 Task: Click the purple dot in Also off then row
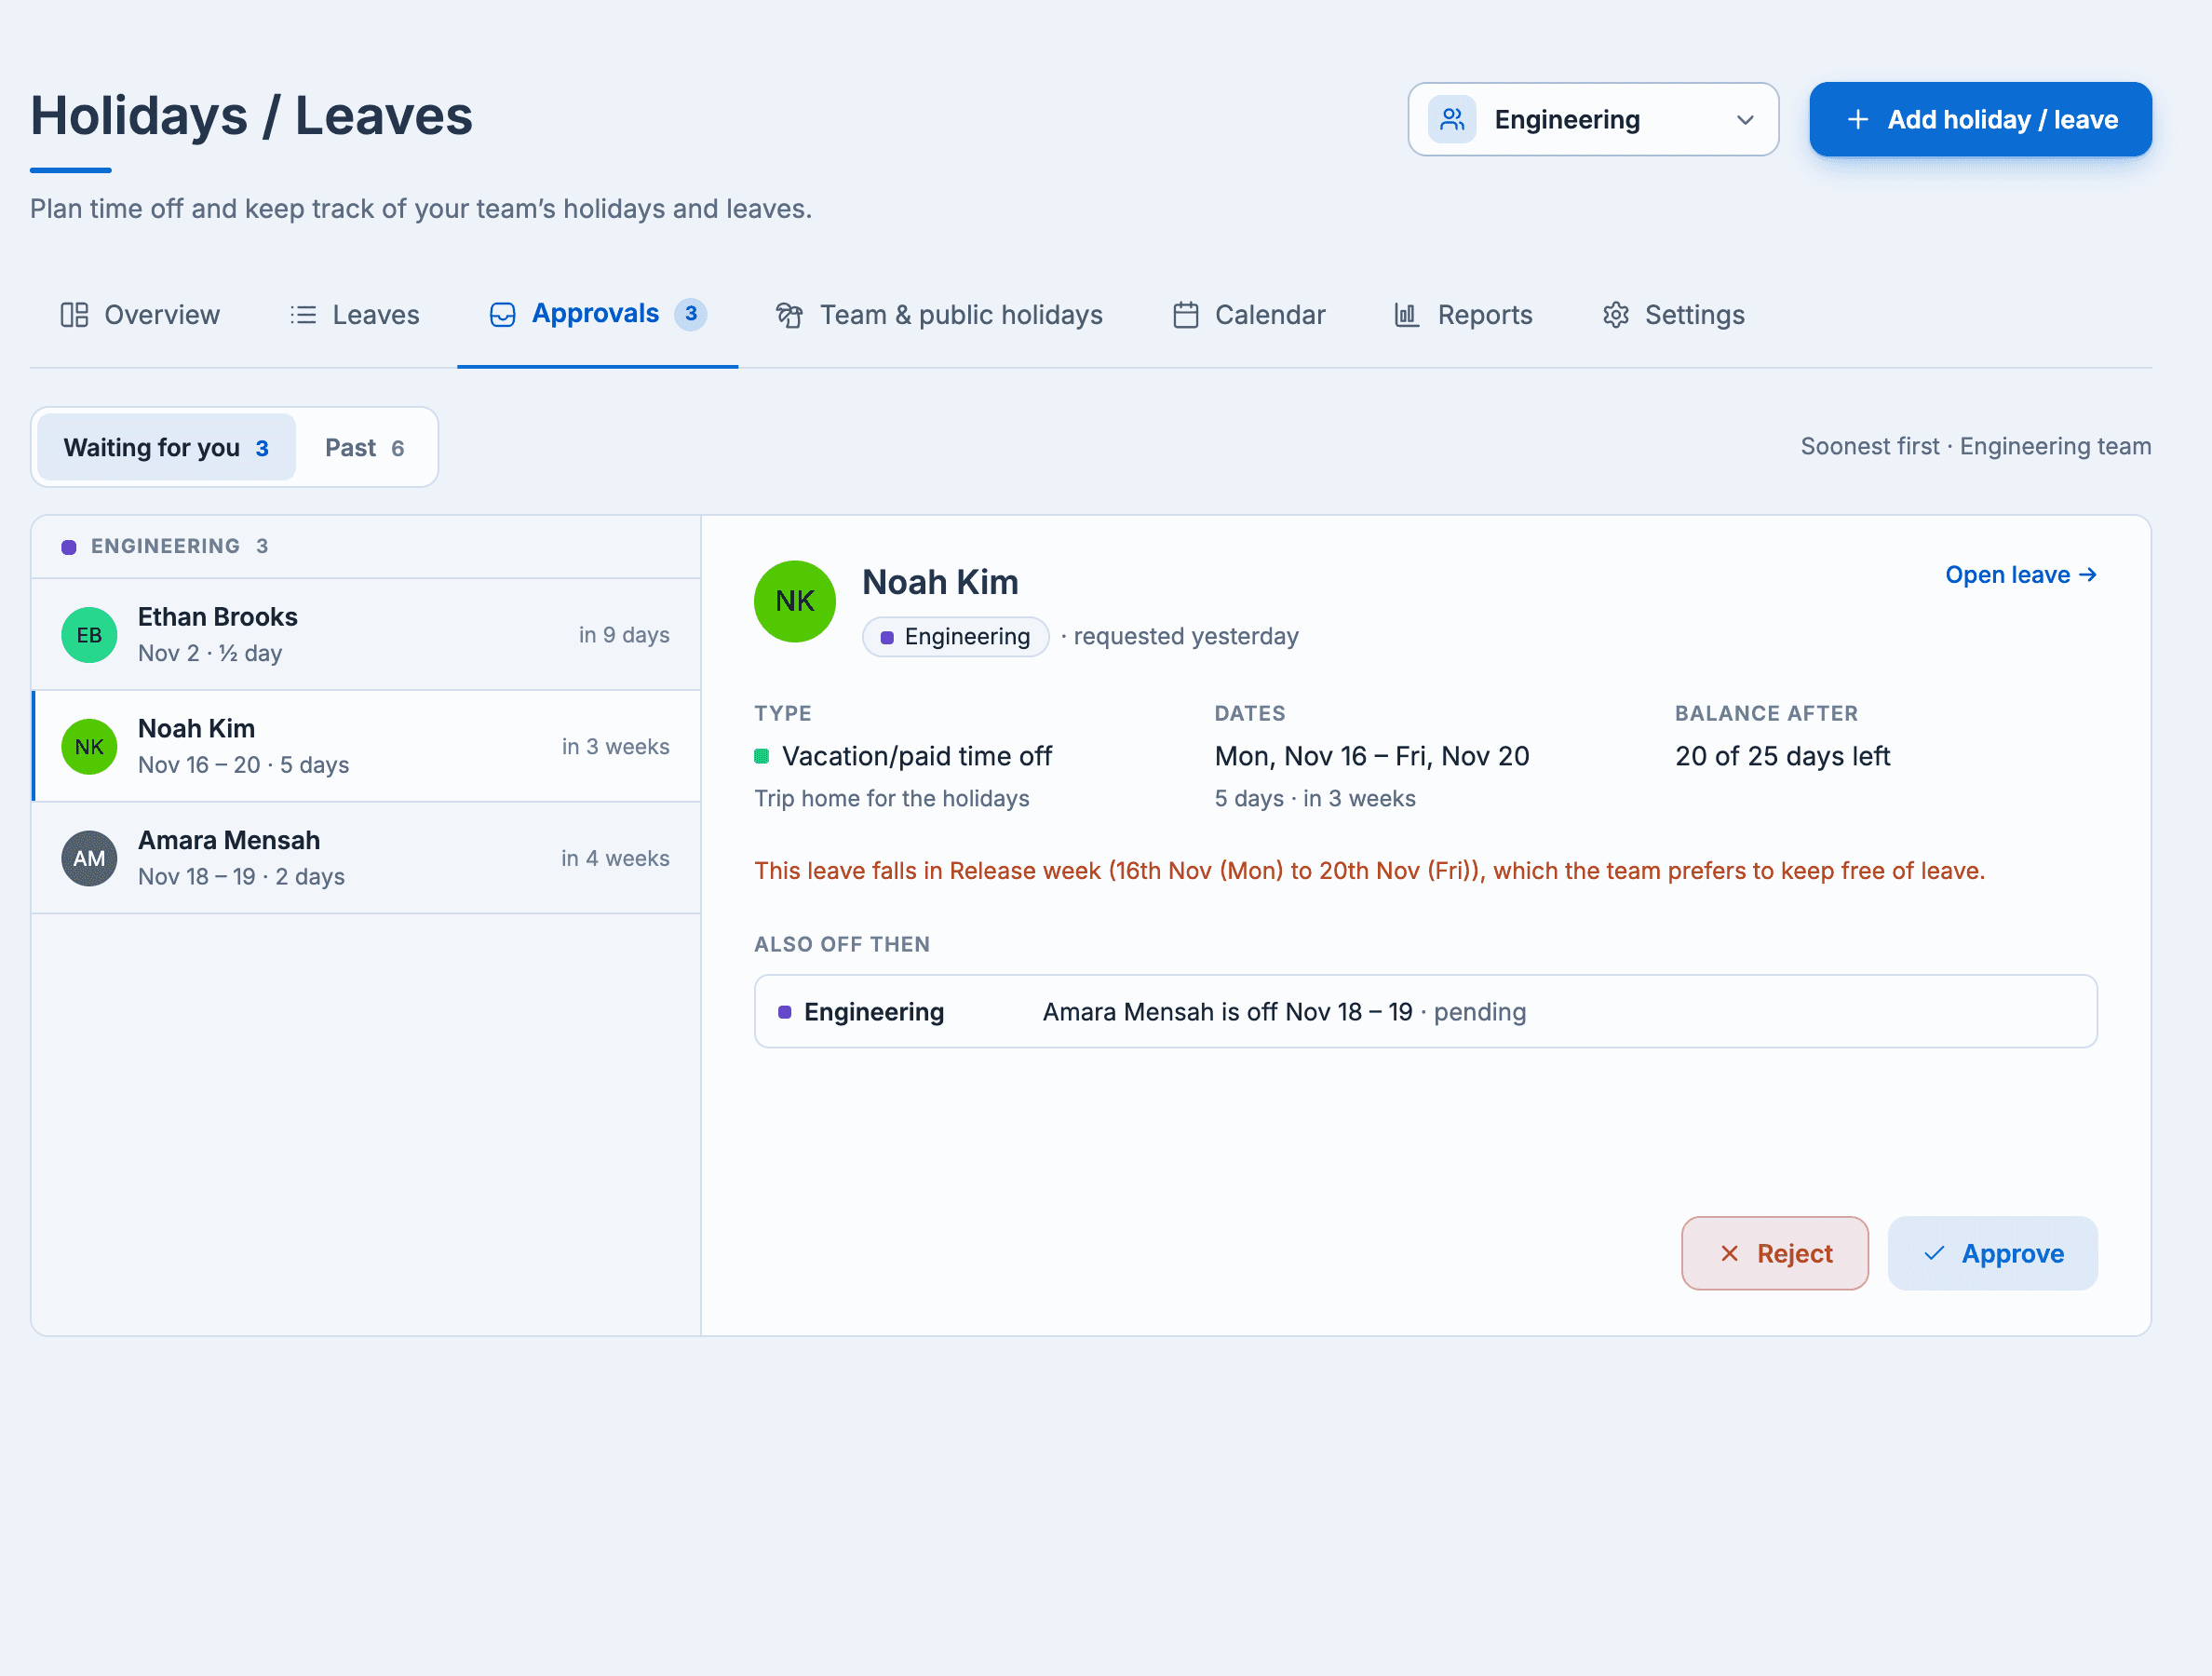[785, 1012]
